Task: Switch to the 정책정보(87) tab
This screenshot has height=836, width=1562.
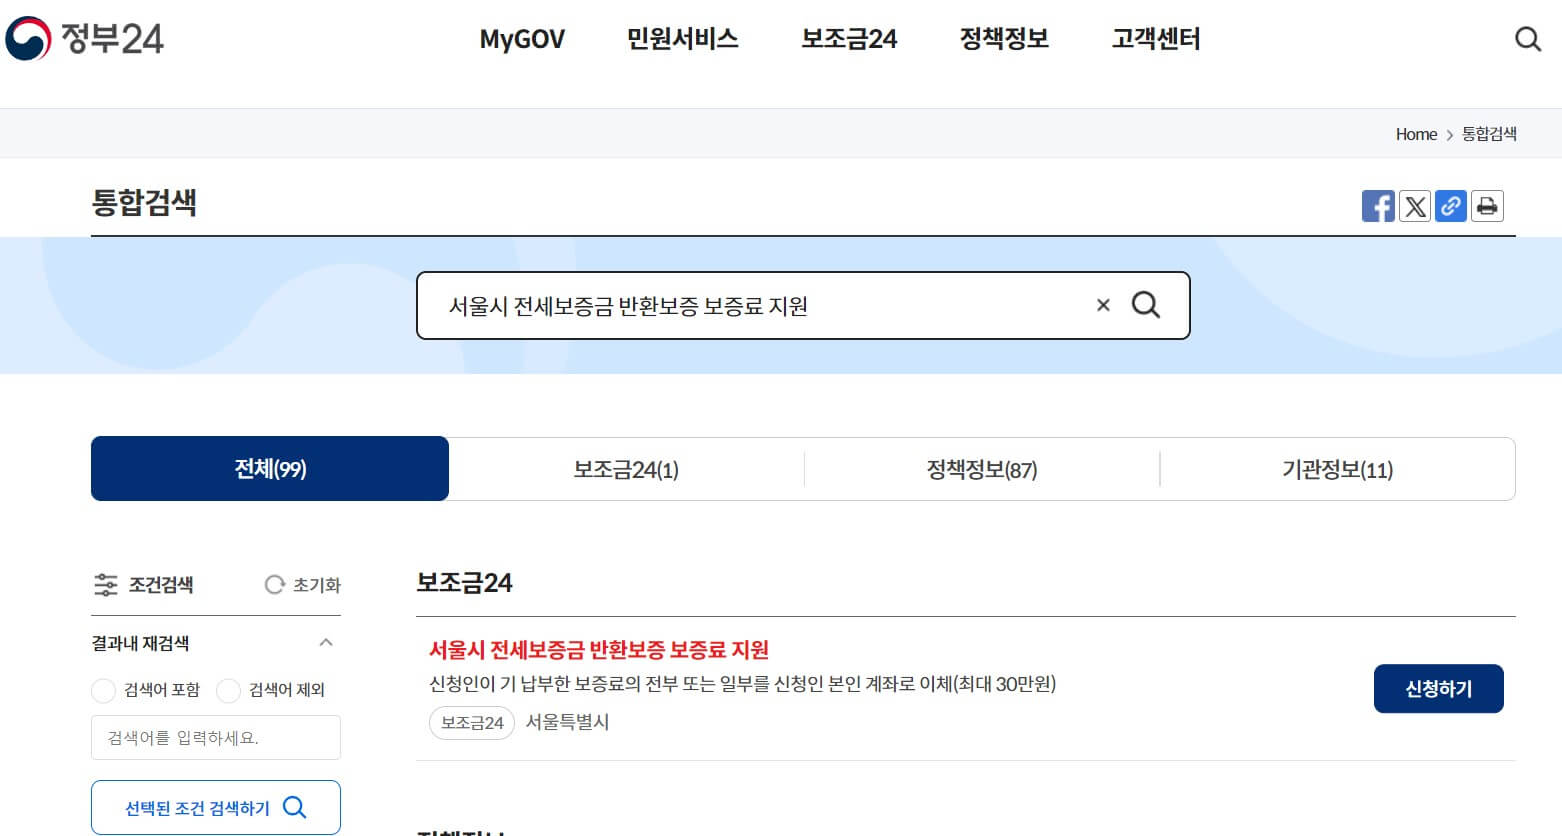Action: (x=981, y=469)
